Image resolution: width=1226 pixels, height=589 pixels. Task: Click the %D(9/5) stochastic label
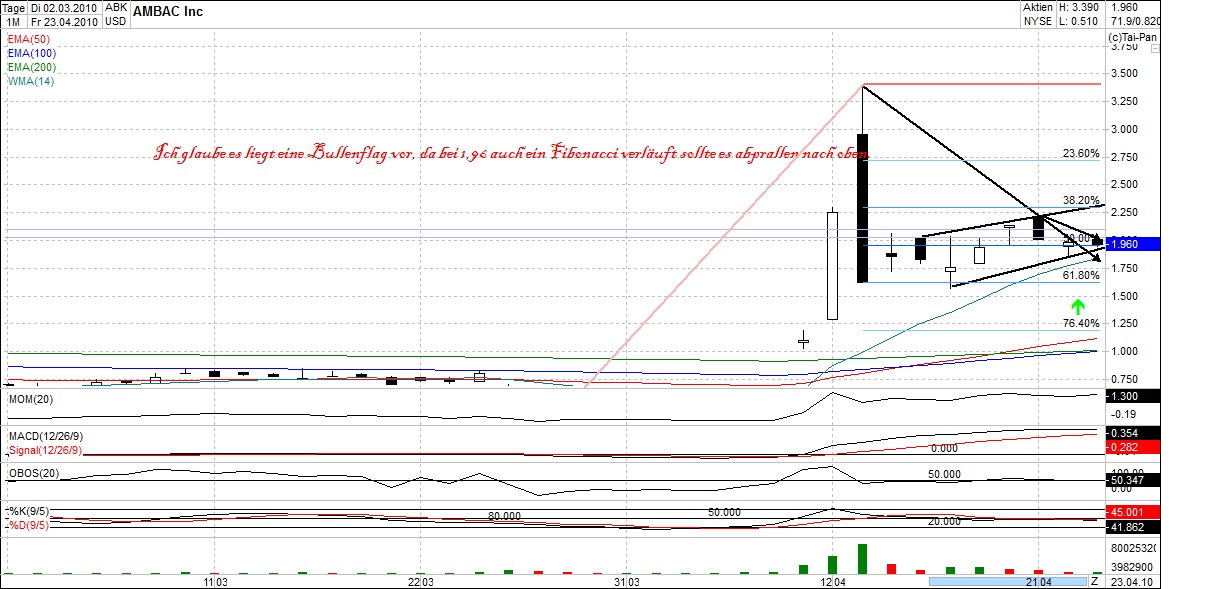click(28, 525)
